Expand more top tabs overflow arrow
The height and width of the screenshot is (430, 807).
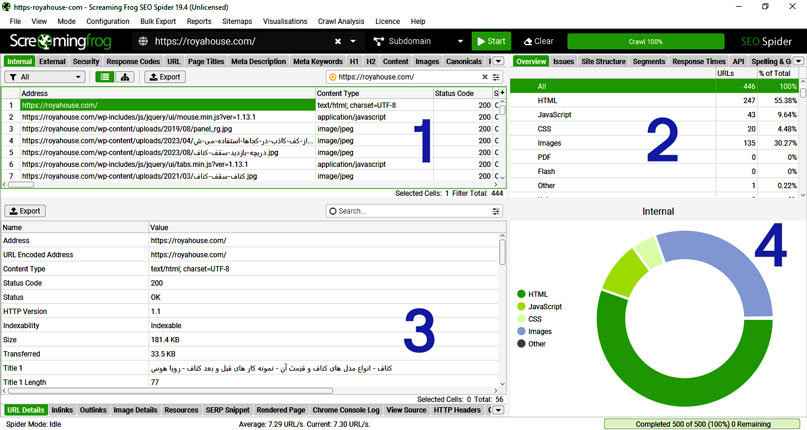coord(498,61)
